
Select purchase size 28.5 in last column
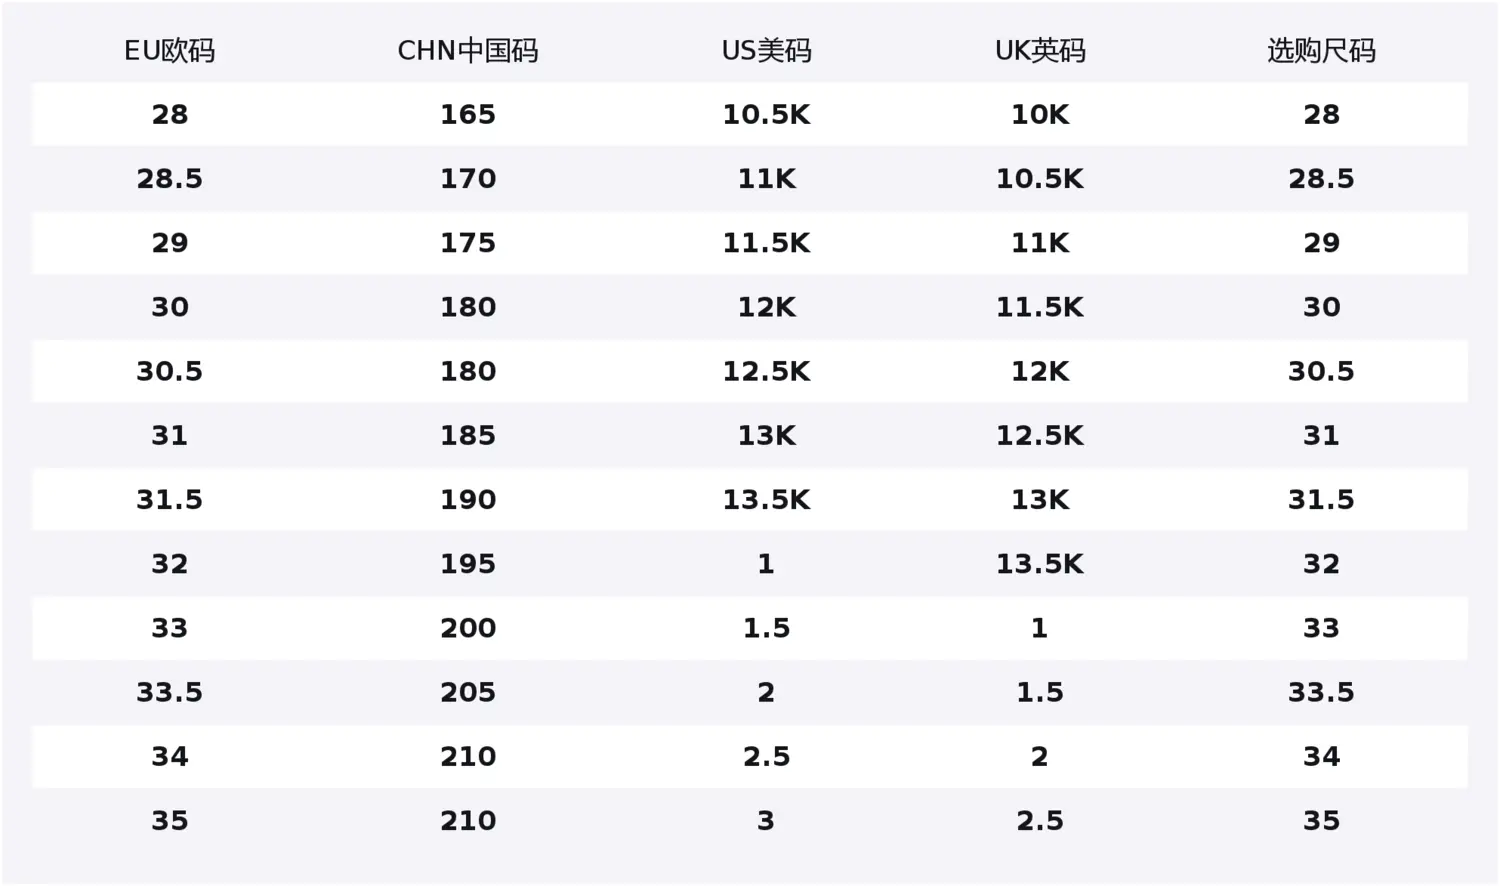pos(1321,179)
